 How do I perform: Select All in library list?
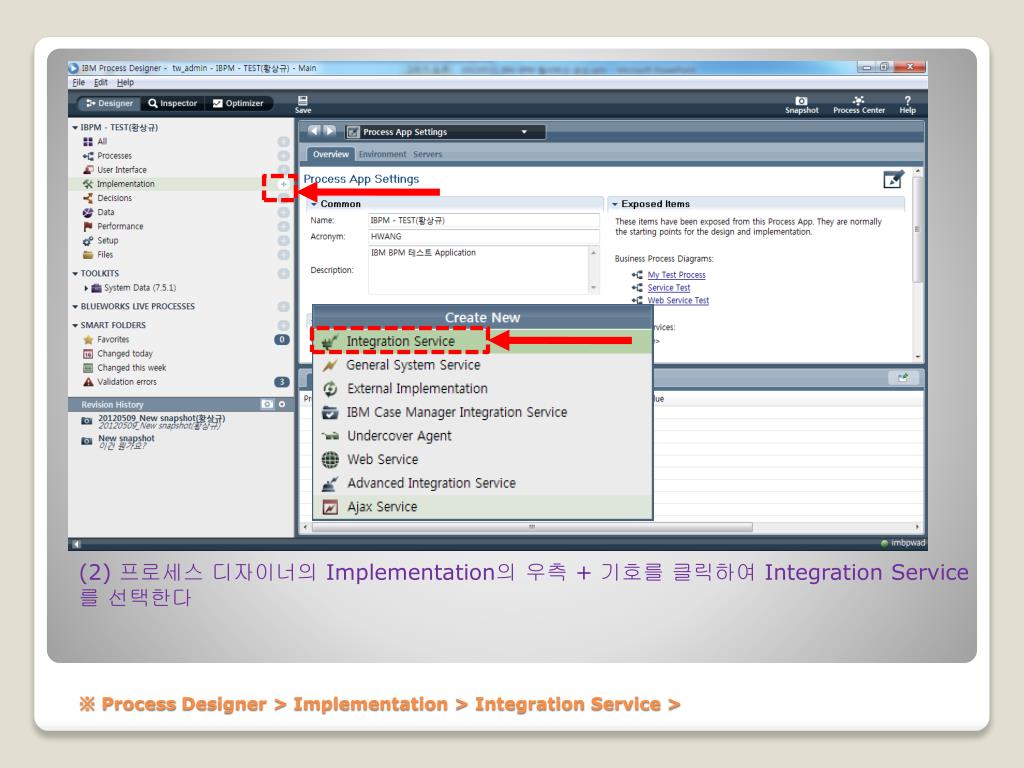click(x=102, y=141)
